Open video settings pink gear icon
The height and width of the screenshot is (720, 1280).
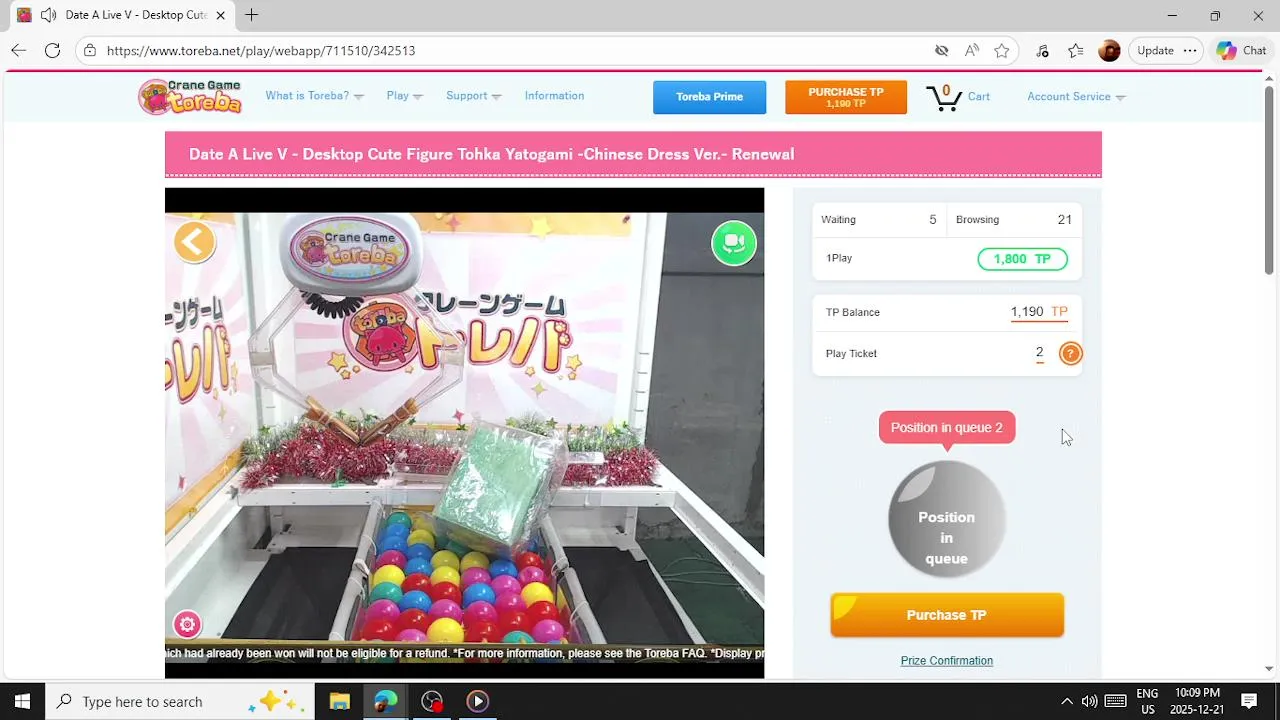click(x=187, y=624)
